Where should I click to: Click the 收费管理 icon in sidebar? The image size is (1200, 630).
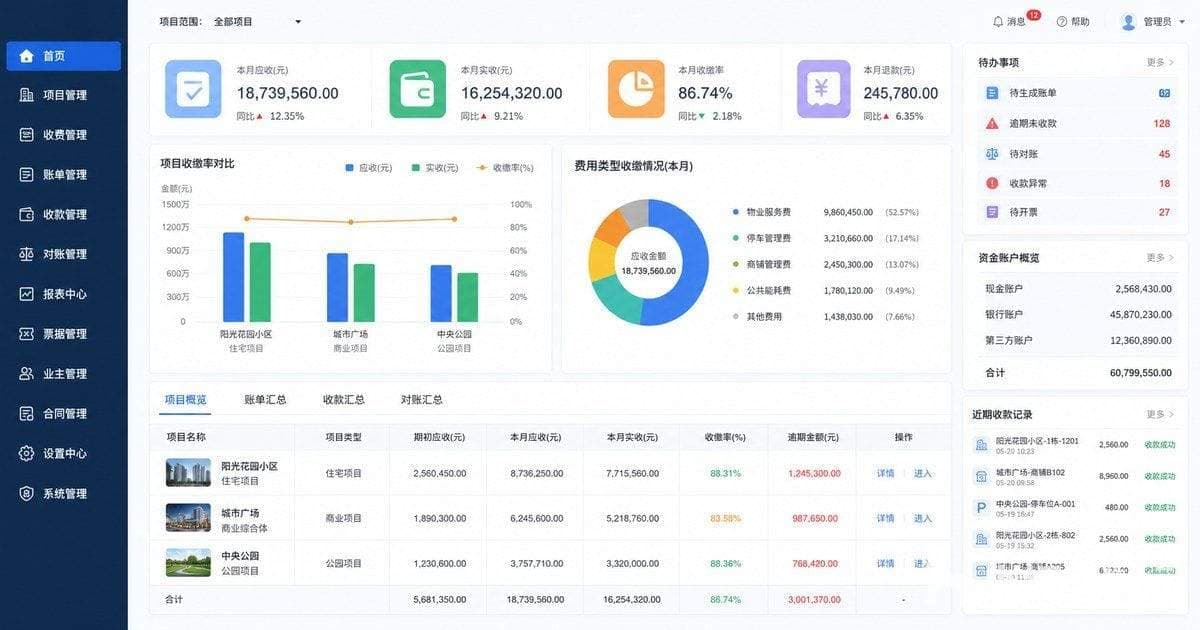26,135
